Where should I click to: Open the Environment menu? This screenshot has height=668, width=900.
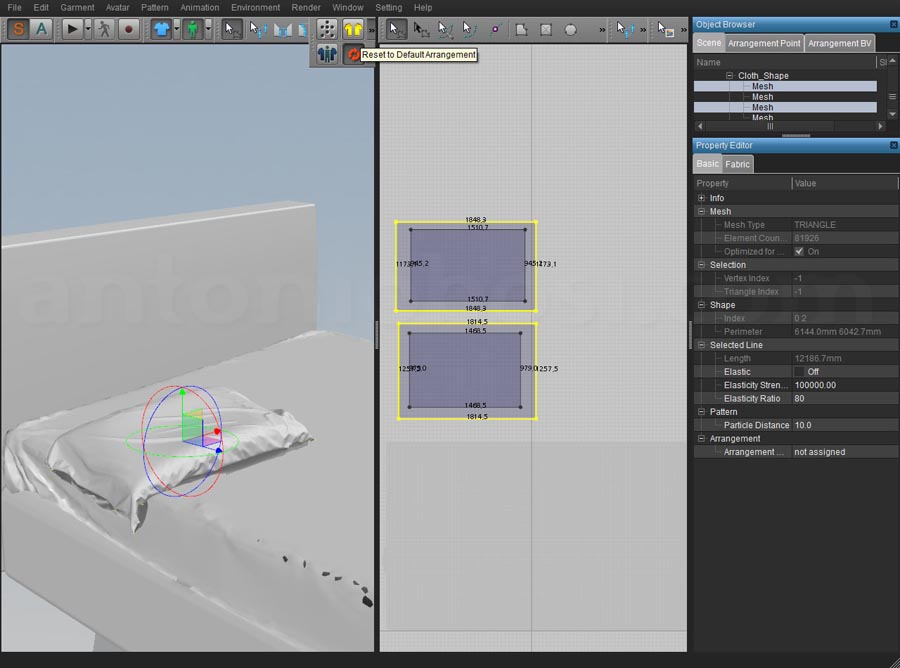[255, 7]
